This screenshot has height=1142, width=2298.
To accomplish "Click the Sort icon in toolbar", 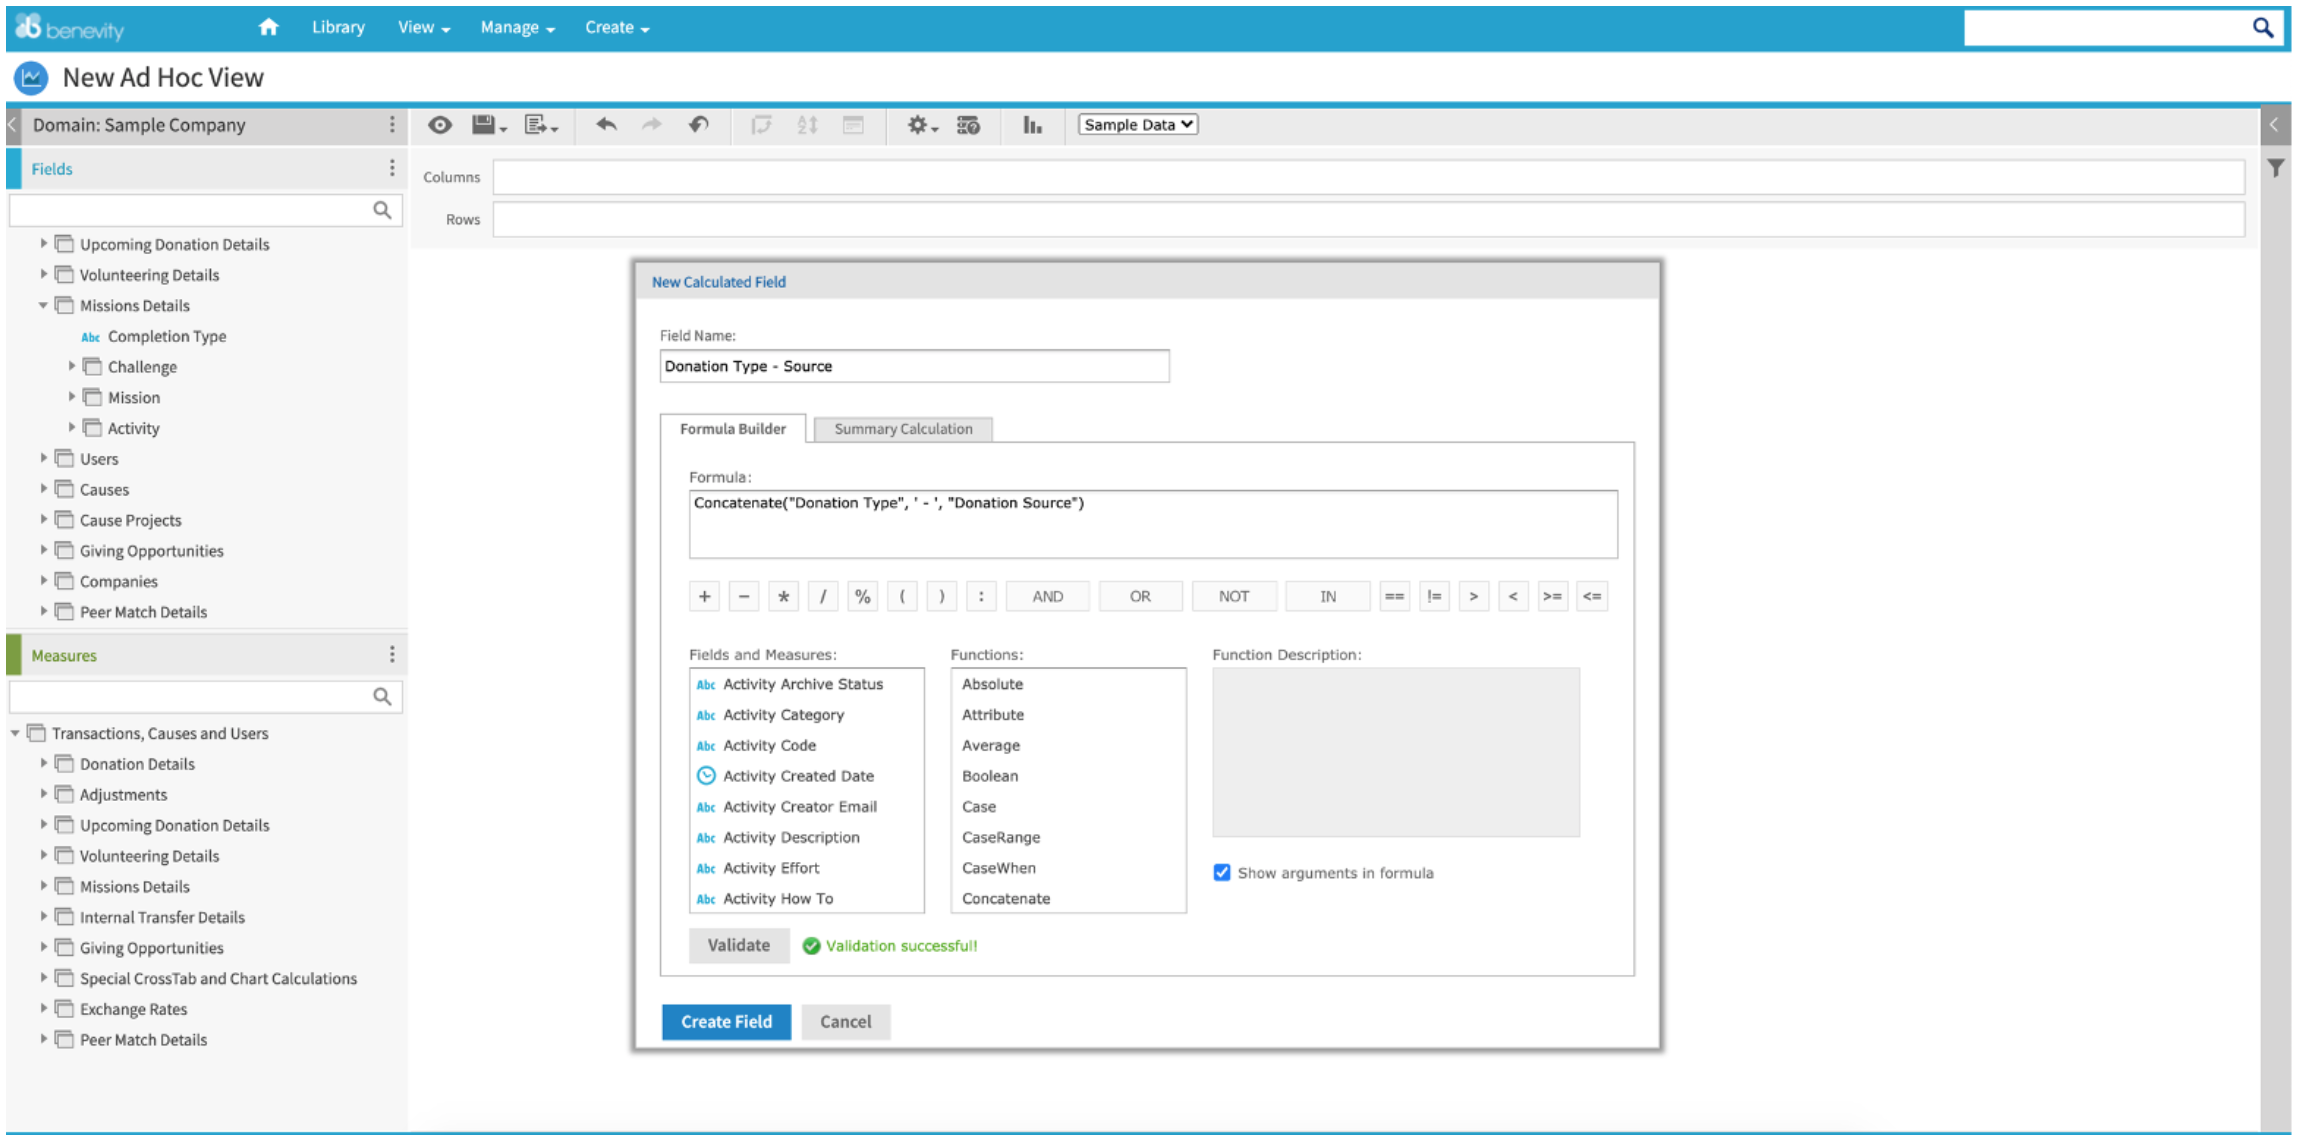I will (x=807, y=125).
